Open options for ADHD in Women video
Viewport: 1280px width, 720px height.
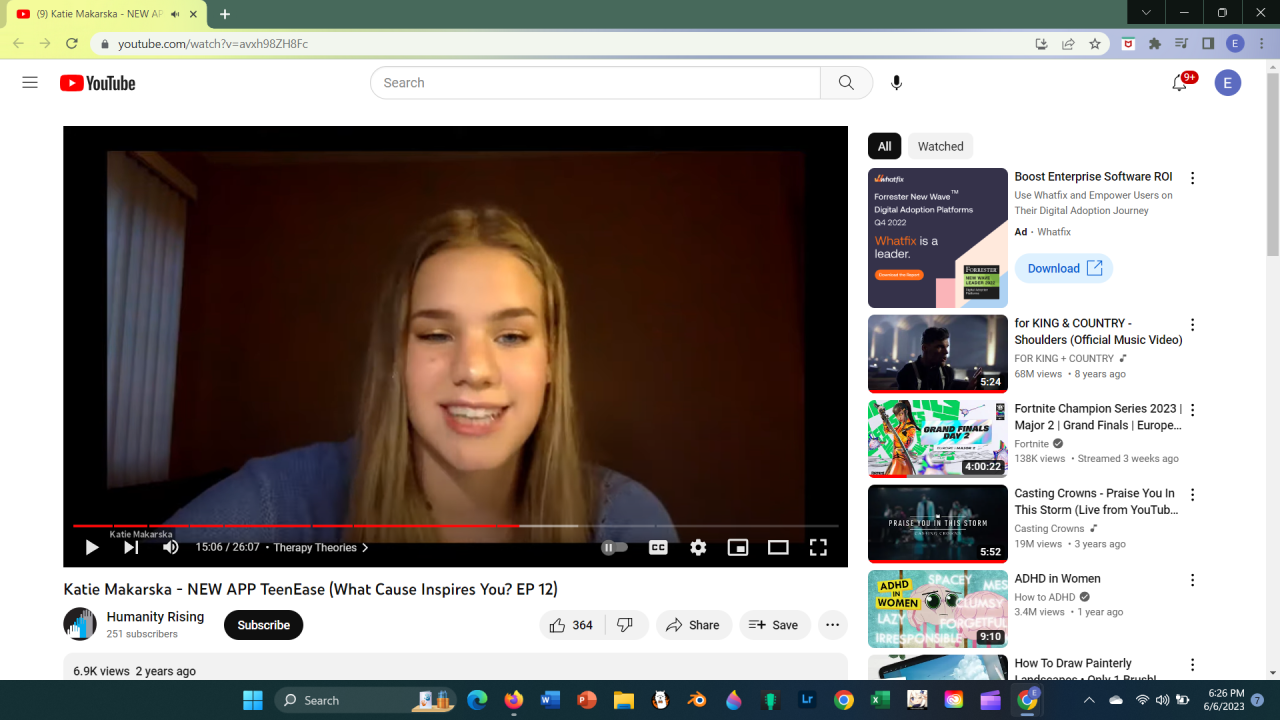(1192, 580)
